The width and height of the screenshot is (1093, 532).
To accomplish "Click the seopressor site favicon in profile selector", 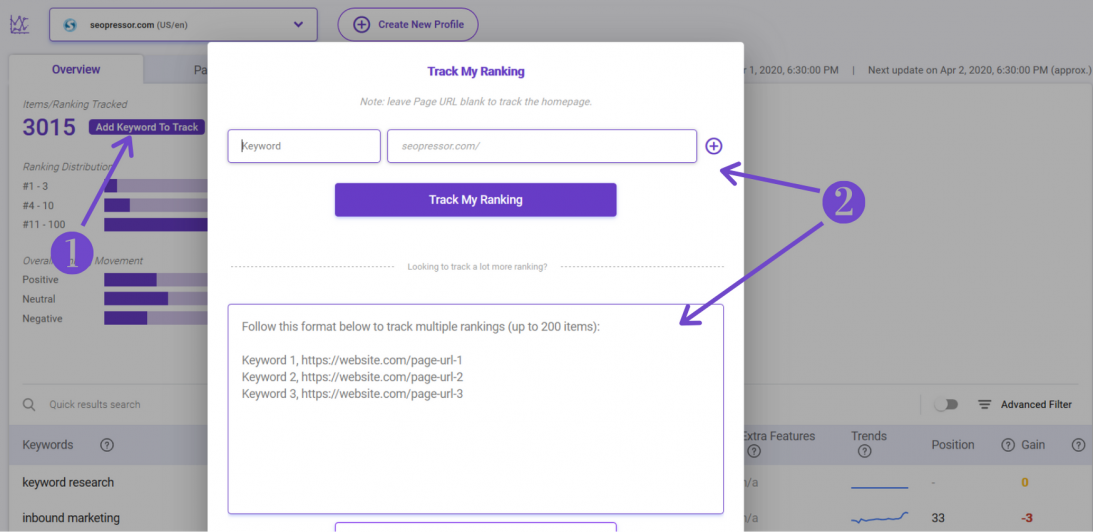I will pos(70,25).
